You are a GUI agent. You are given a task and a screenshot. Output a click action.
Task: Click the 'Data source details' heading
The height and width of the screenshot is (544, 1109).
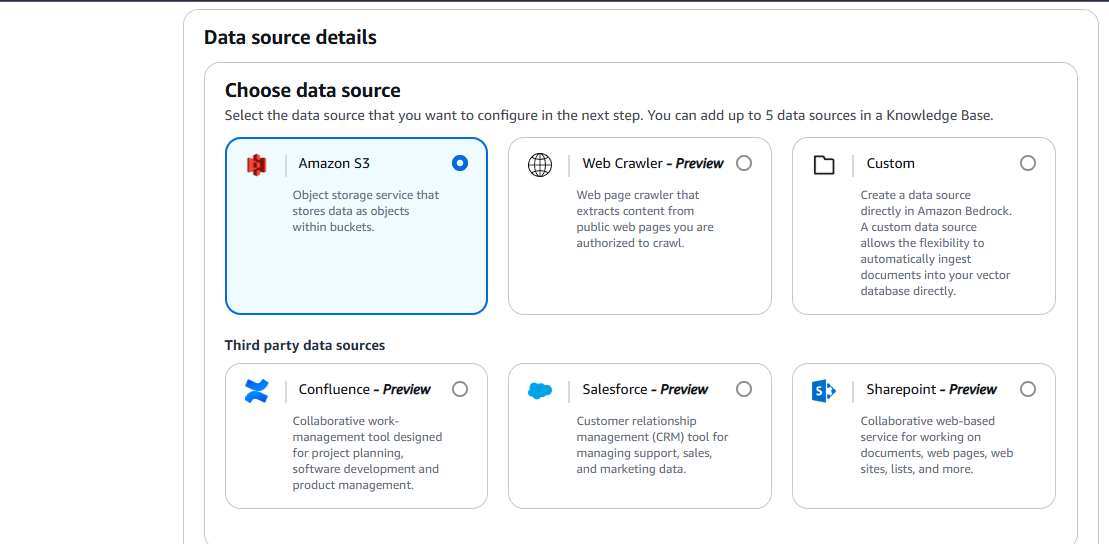tap(290, 37)
